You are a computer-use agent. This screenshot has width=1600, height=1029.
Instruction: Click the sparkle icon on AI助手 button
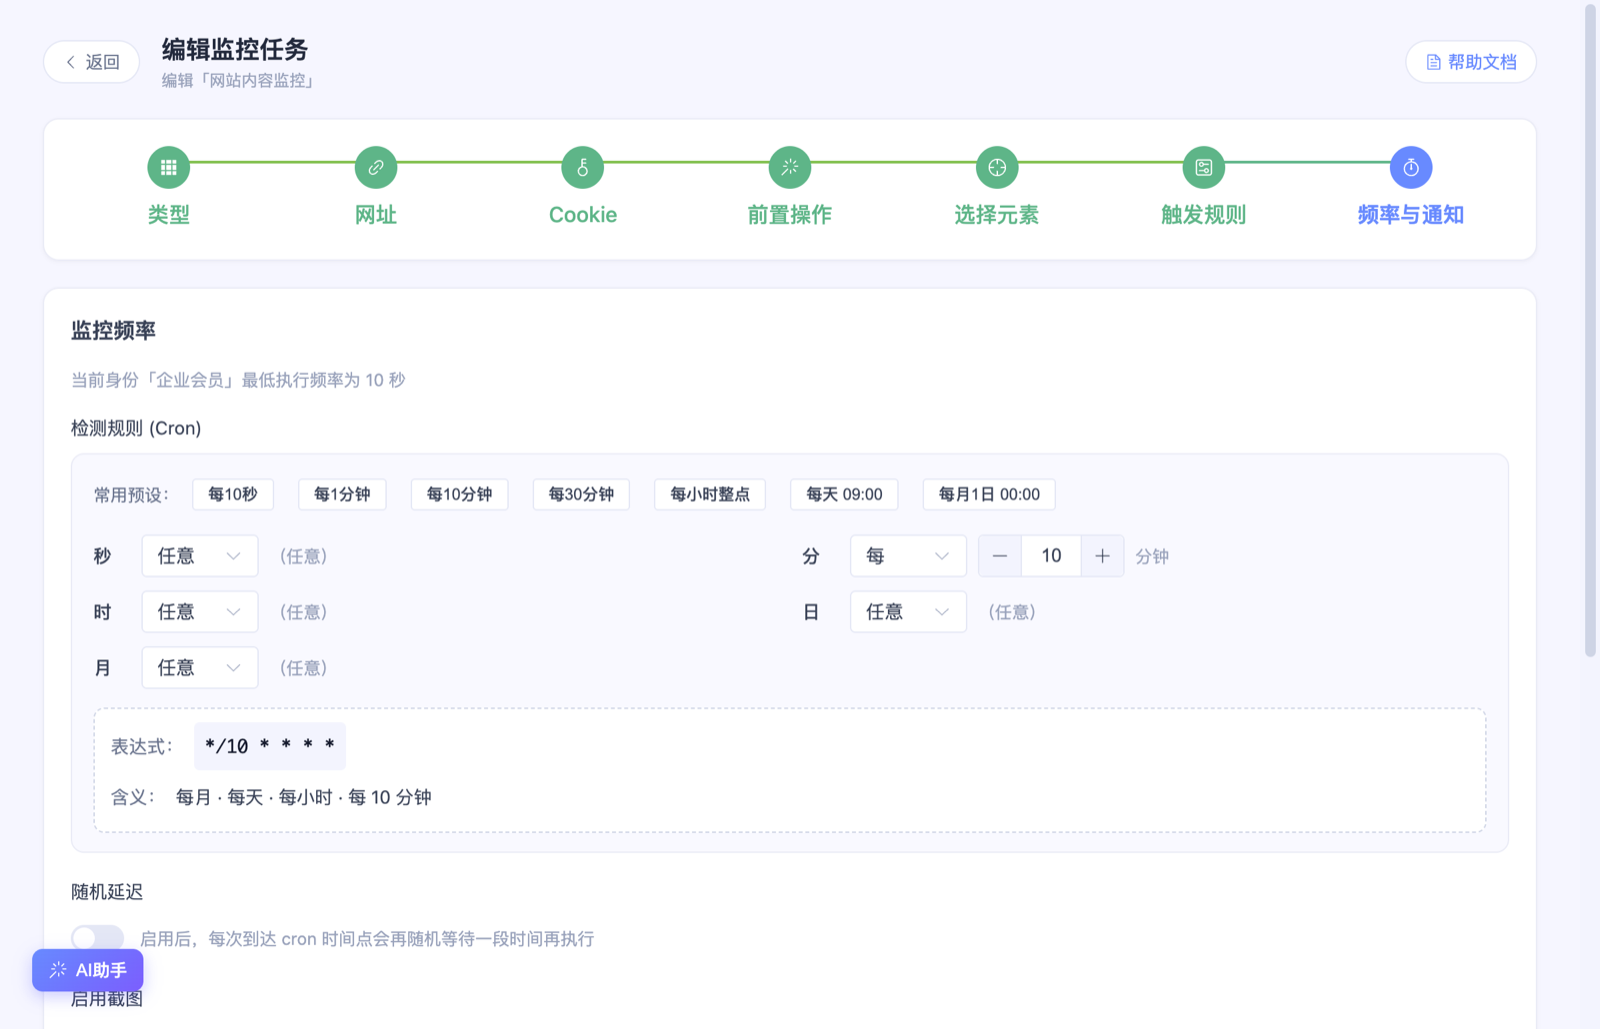pyautogui.click(x=58, y=970)
